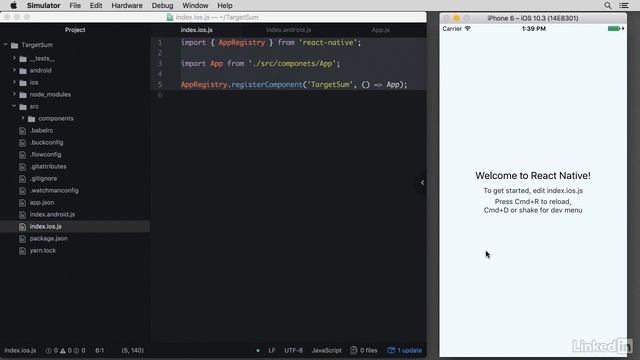Select the TargetSum folder icon

tap(15, 45)
